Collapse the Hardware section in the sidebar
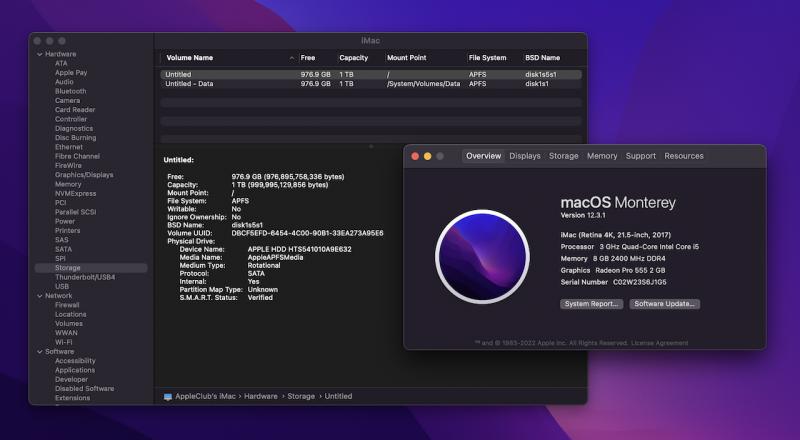This screenshot has width=800, height=440. point(40,54)
